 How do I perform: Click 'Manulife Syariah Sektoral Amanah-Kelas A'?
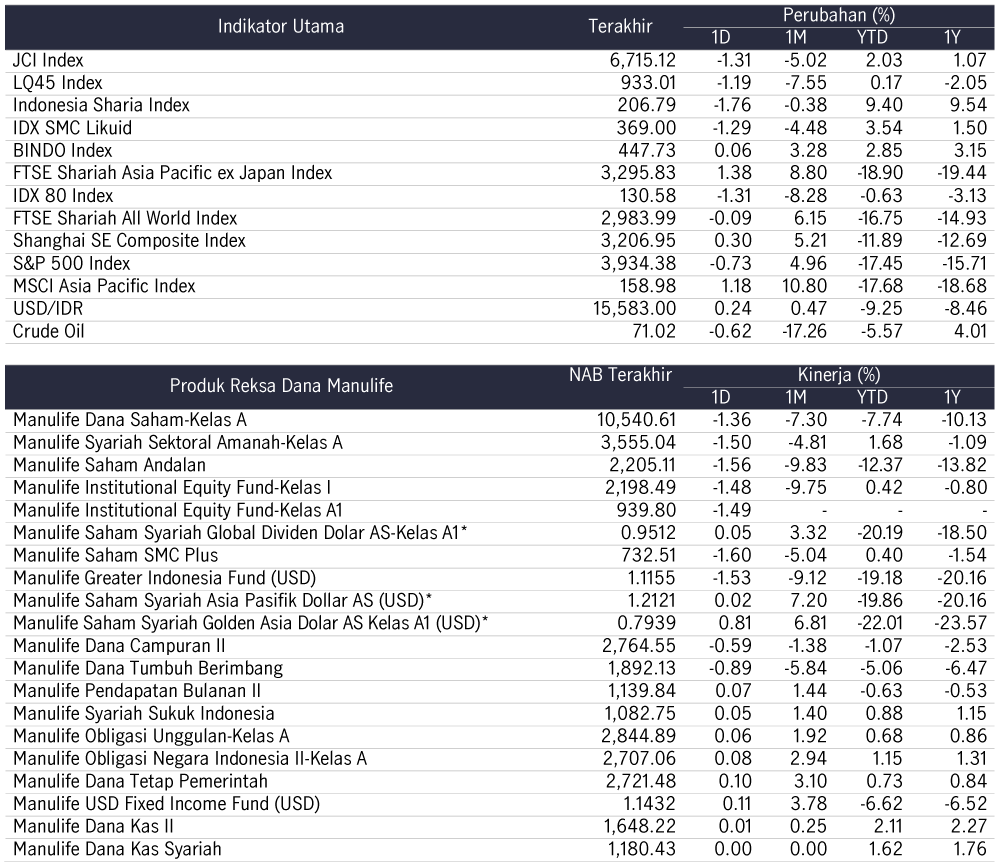(178, 442)
